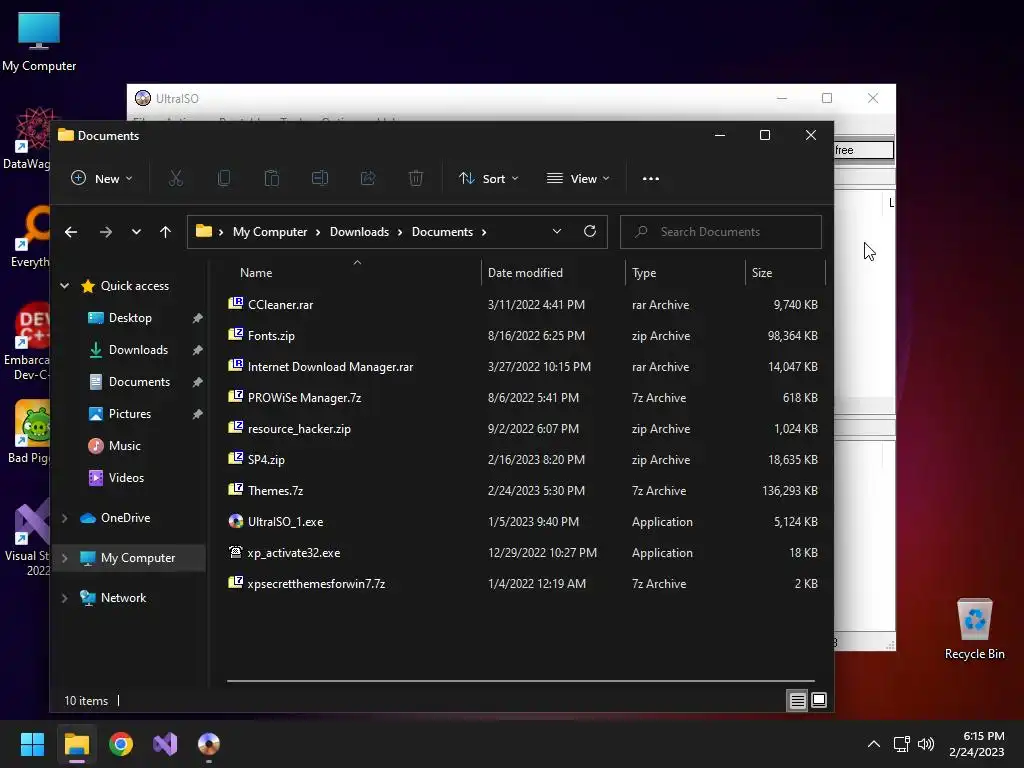The width and height of the screenshot is (1024, 768).
Task: Show recent locations dropdown arrow
Action: [136, 232]
